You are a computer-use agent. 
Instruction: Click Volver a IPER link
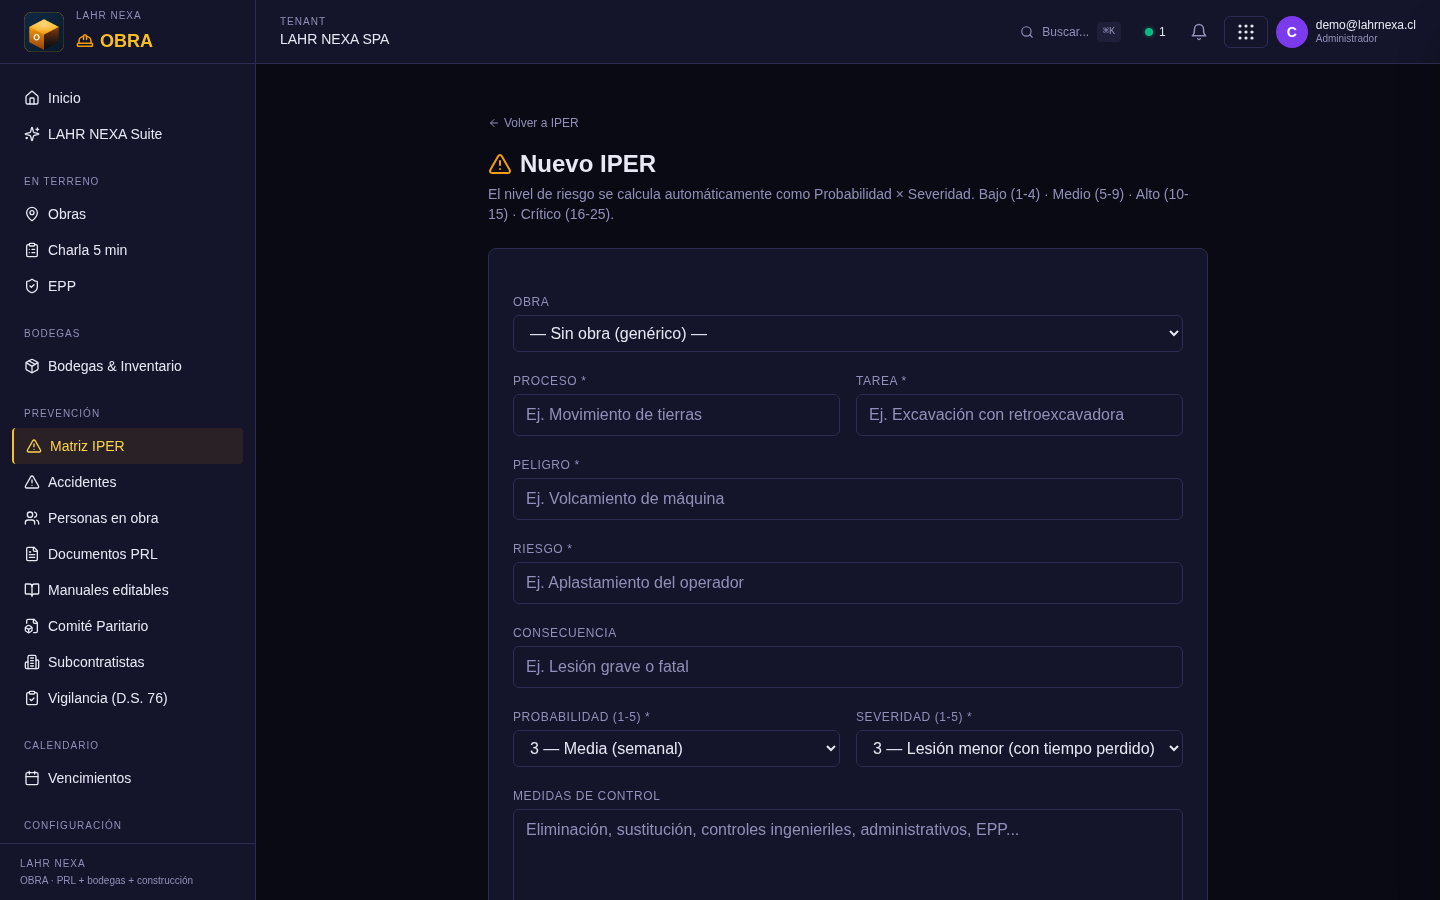[533, 123]
